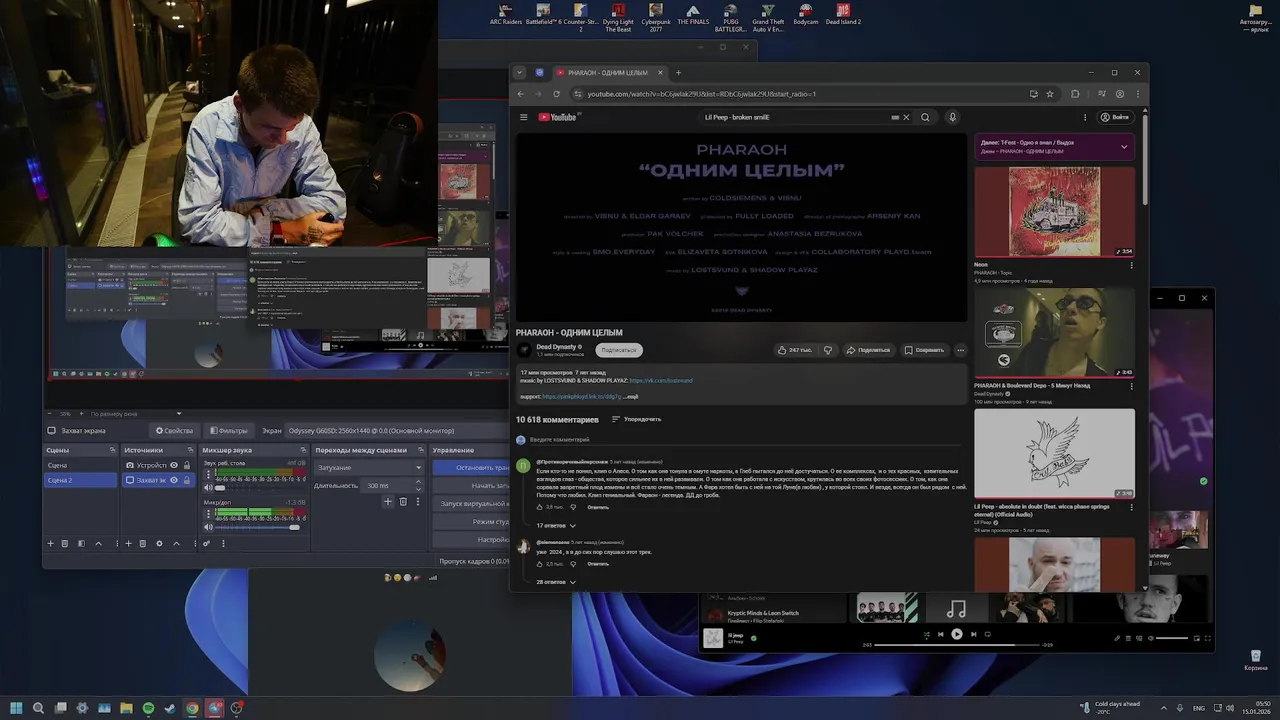1280x720 pixels.
Task: Open Chrome tab search dropdown arrow
Action: tap(519, 72)
